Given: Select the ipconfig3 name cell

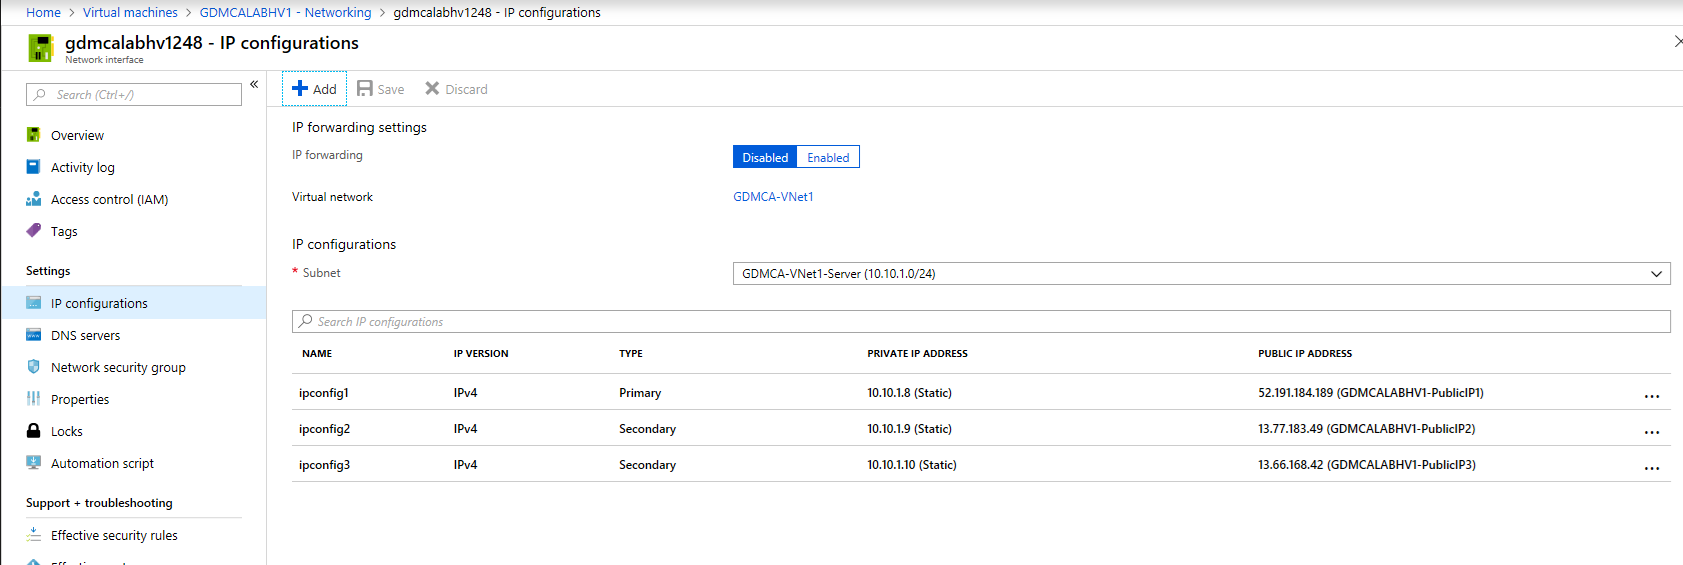Looking at the screenshot, I should [324, 464].
